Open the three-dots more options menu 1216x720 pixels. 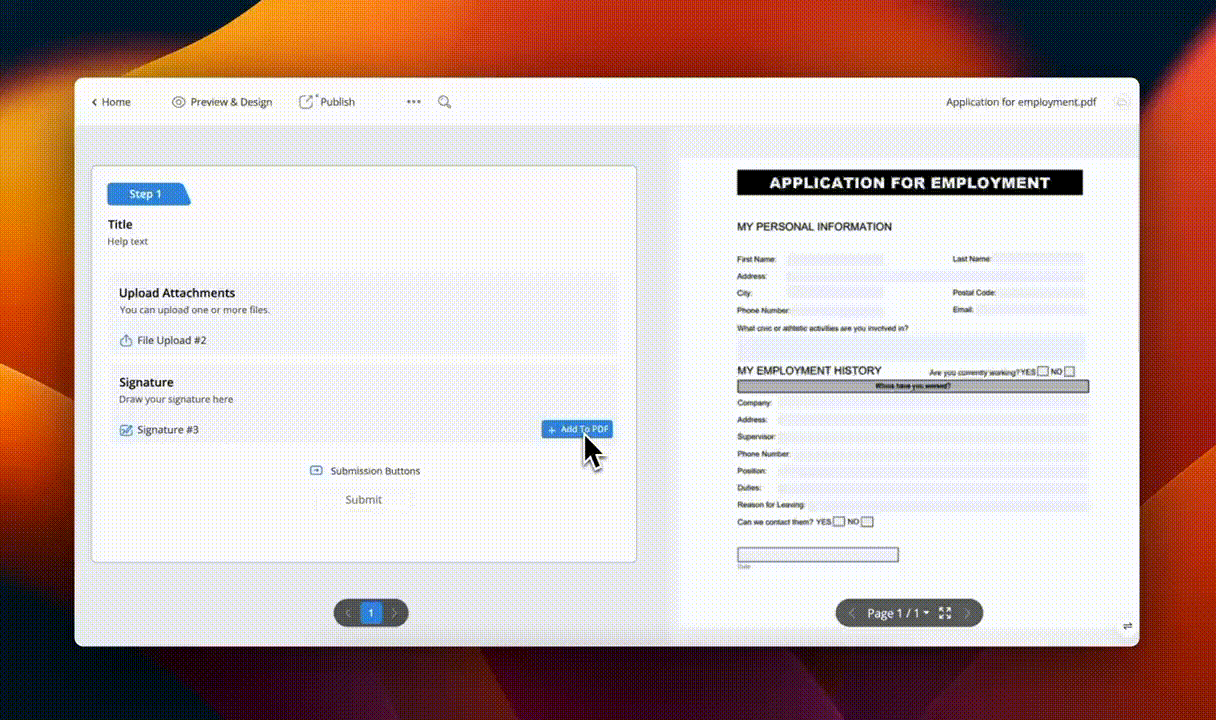[x=414, y=102]
